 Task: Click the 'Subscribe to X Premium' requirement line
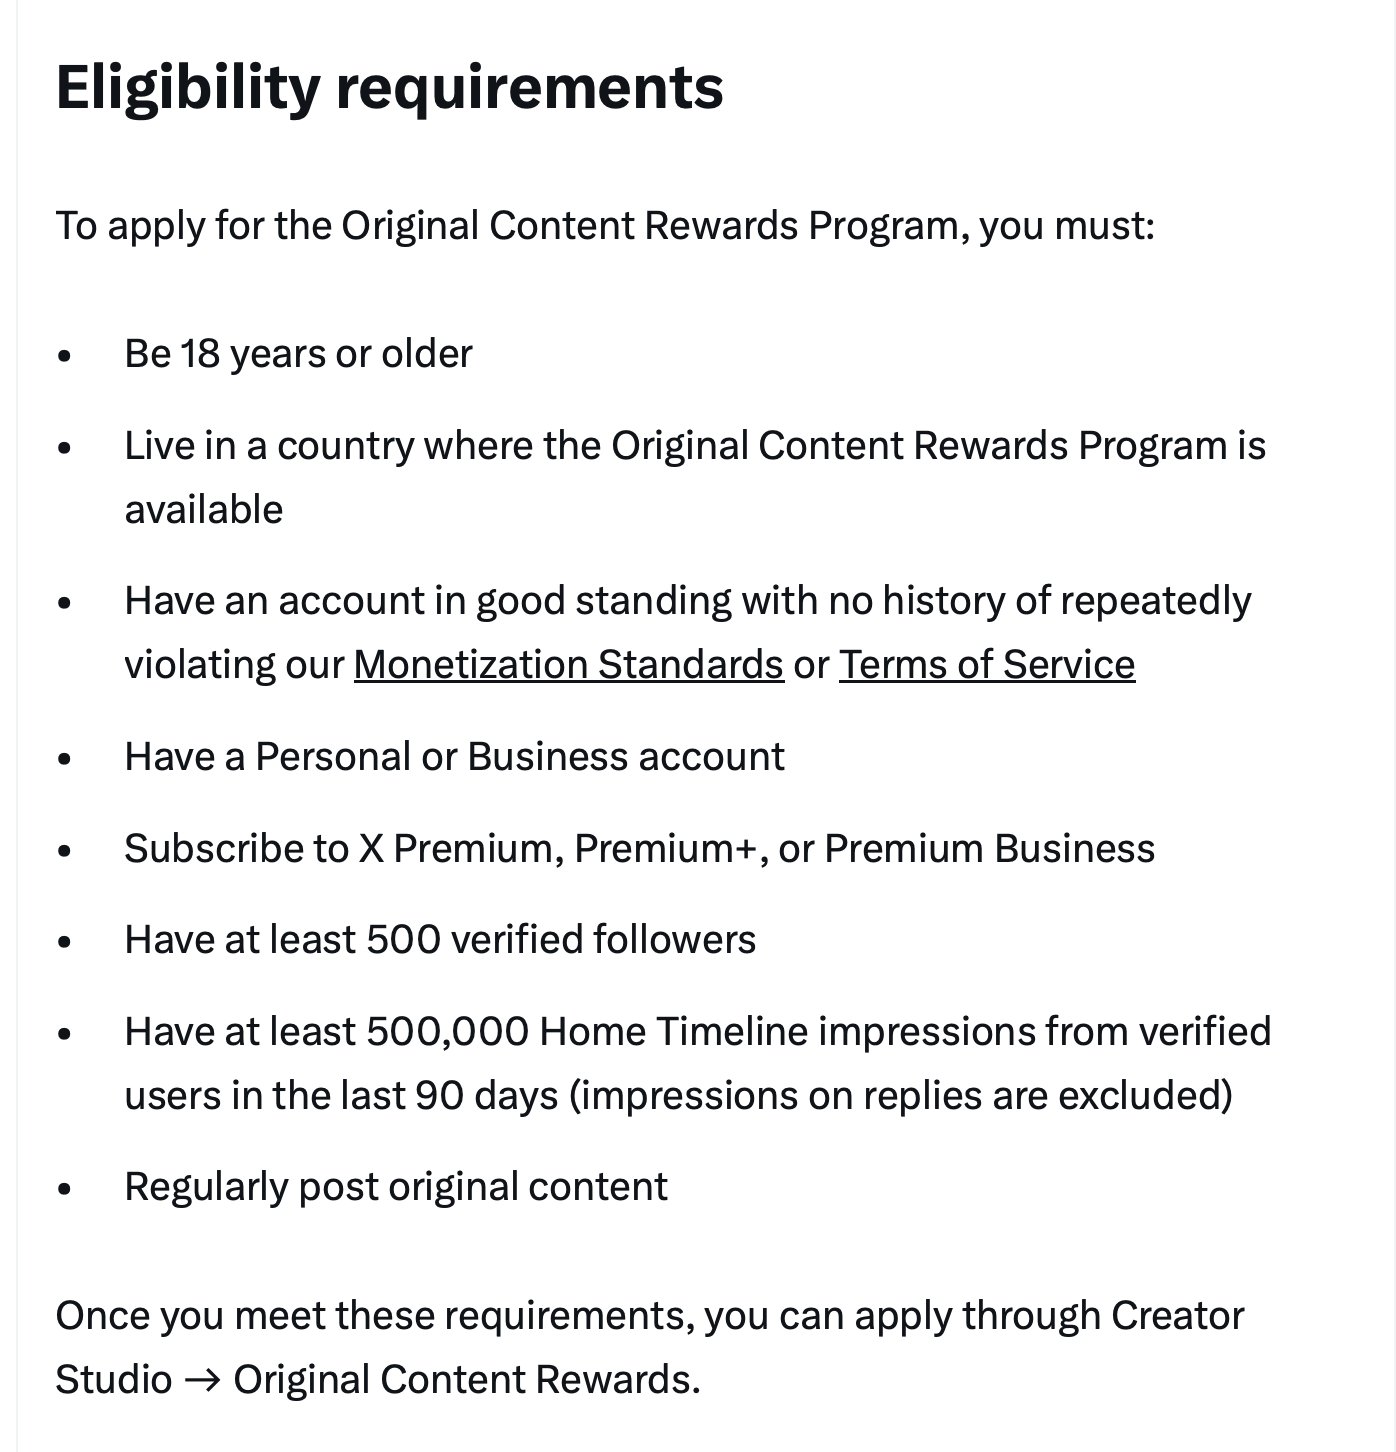640,849
